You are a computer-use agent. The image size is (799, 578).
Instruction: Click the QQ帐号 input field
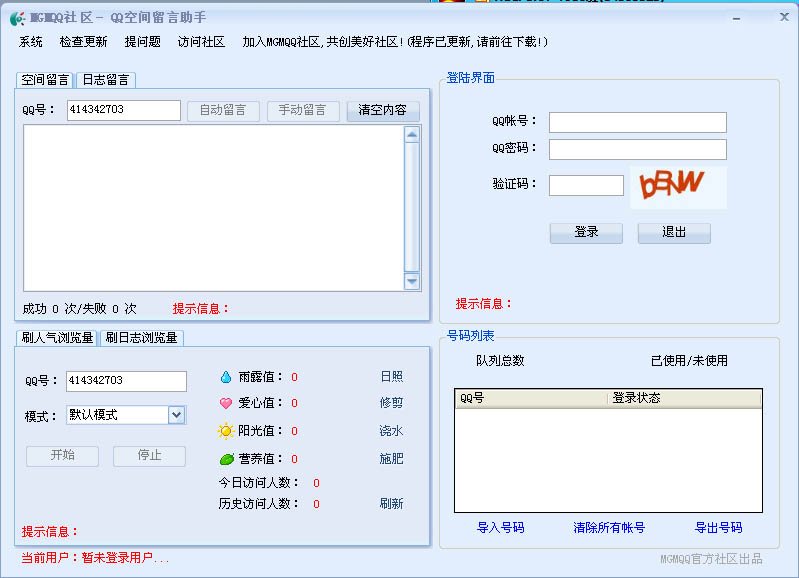click(x=637, y=122)
